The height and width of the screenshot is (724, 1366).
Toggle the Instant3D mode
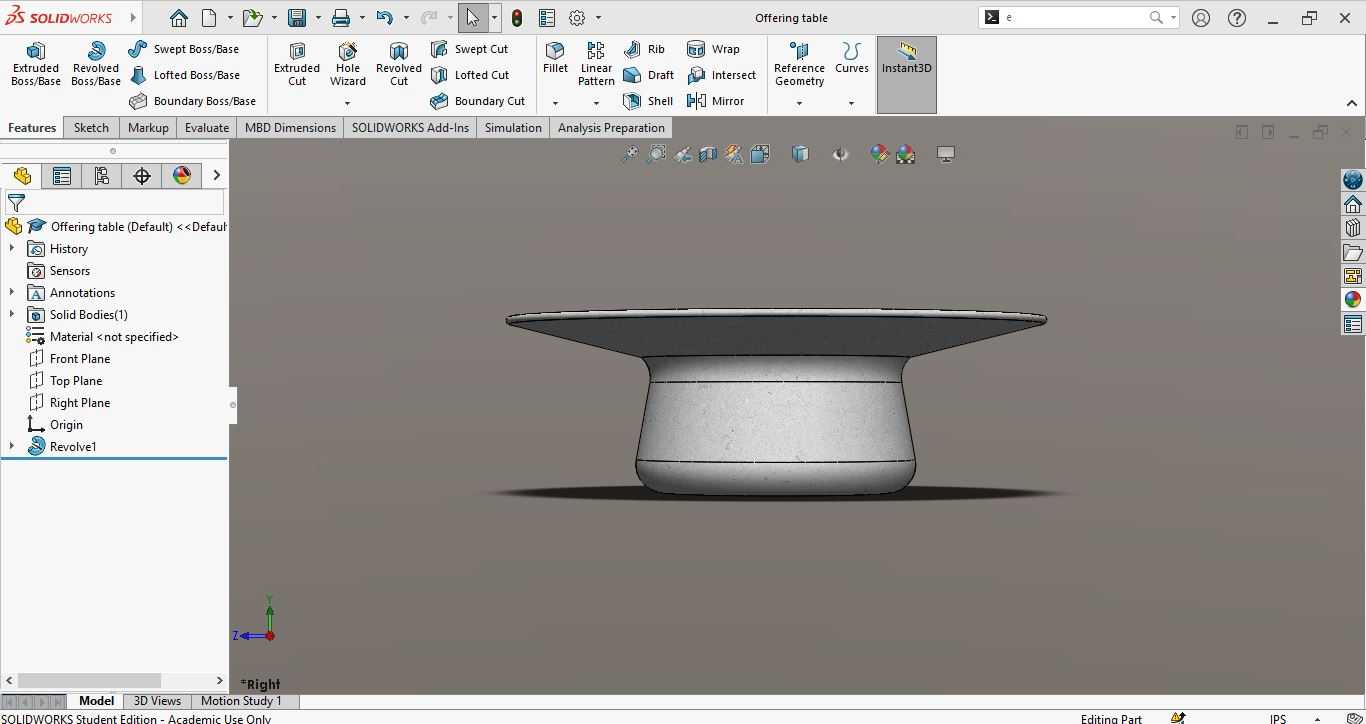907,75
